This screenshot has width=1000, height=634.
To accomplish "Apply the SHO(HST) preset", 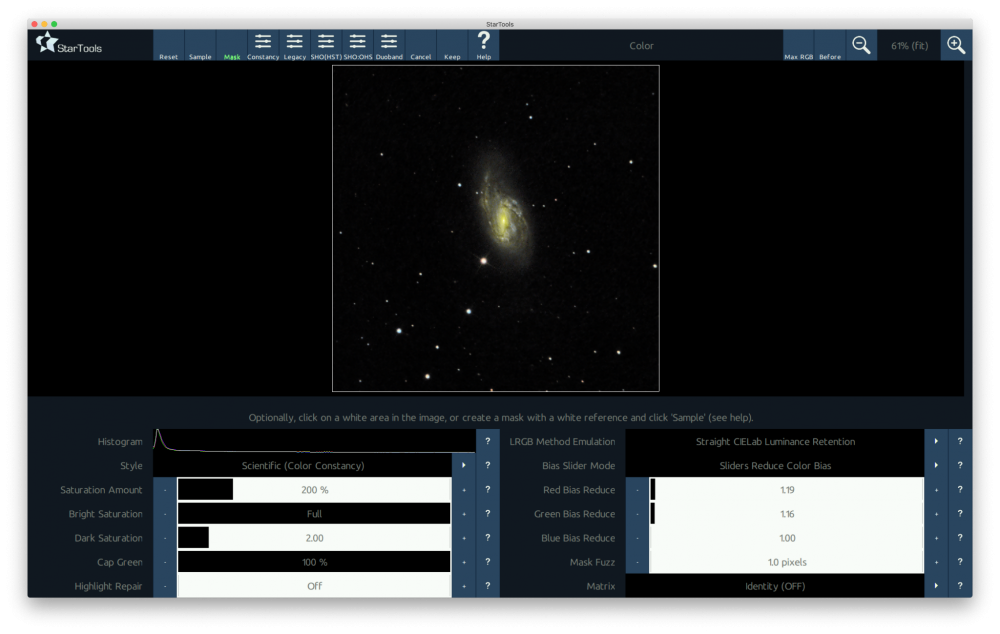I will (x=326, y=45).
